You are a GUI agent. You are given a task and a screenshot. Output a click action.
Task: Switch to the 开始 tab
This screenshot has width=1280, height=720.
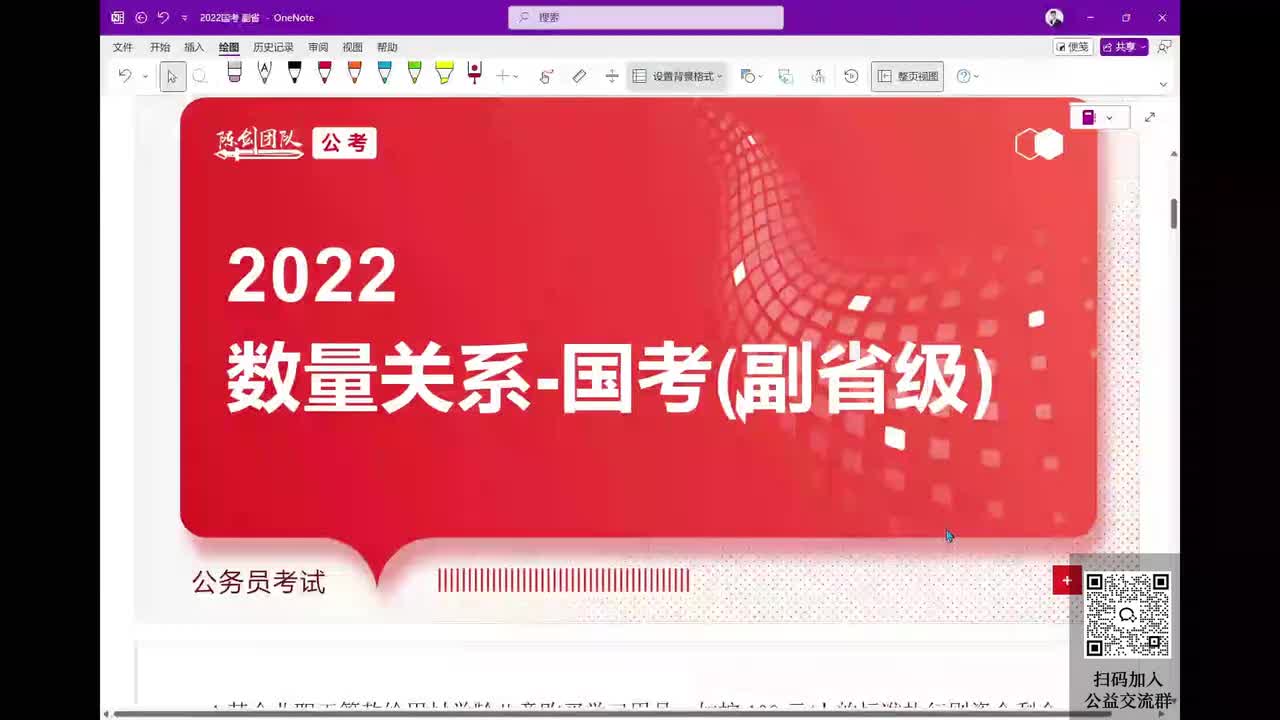point(160,47)
